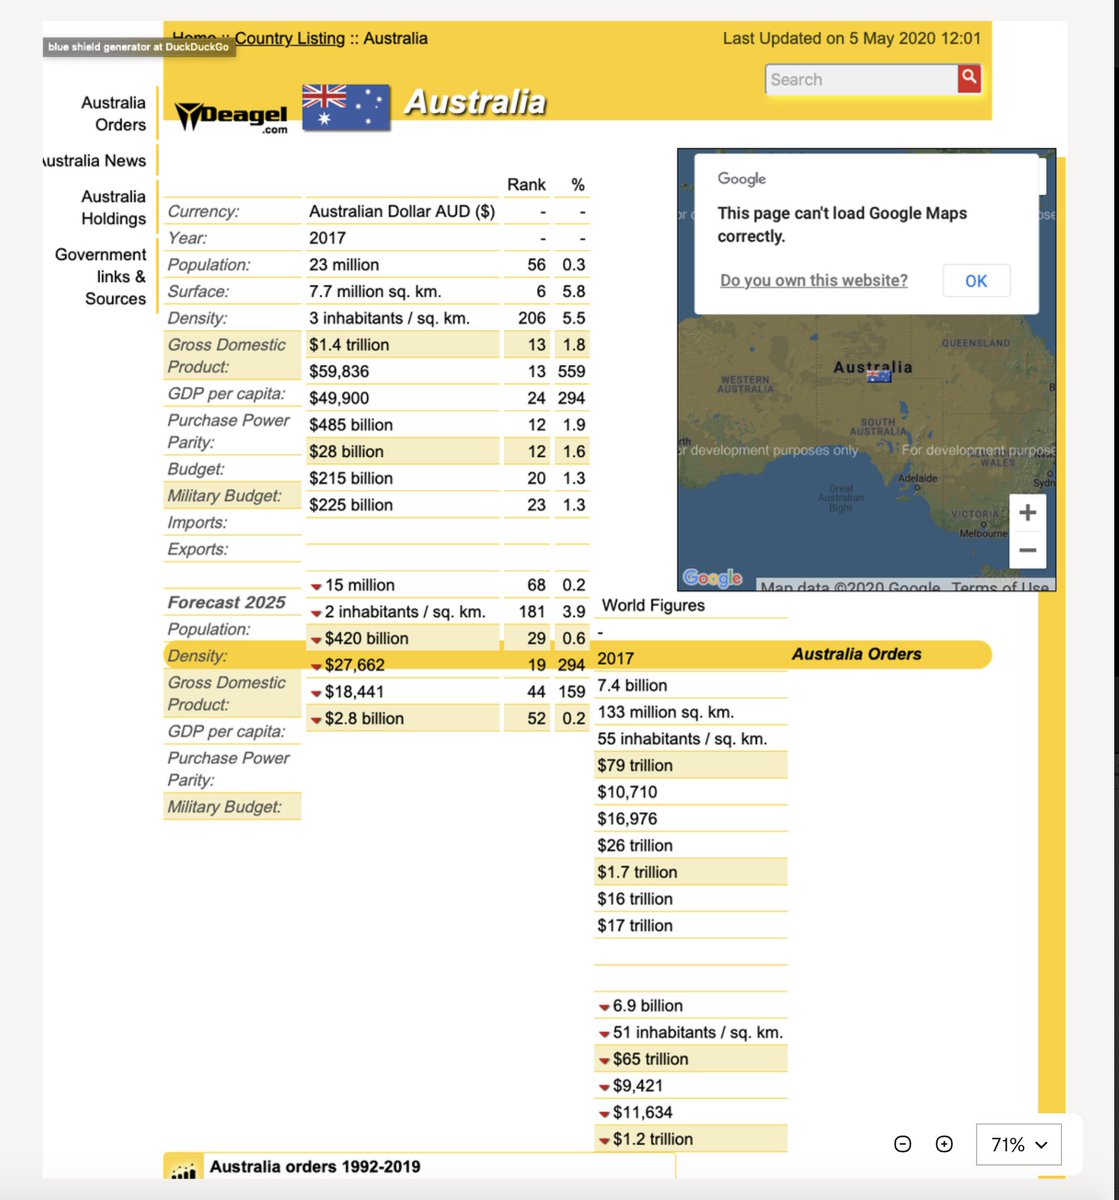
Task: Open Country Listing breadcrumb link
Action: 290,38
